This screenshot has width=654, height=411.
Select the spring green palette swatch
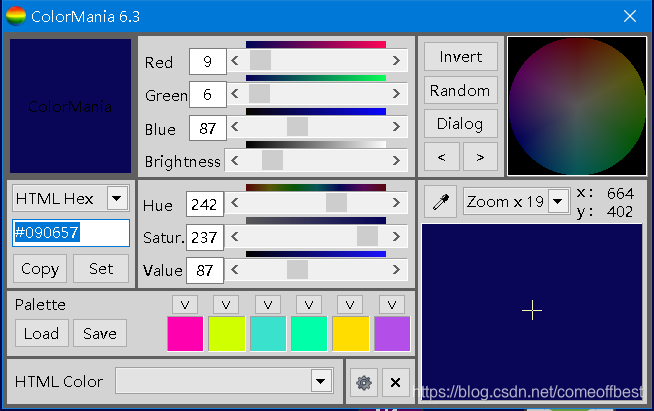click(309, 333)
